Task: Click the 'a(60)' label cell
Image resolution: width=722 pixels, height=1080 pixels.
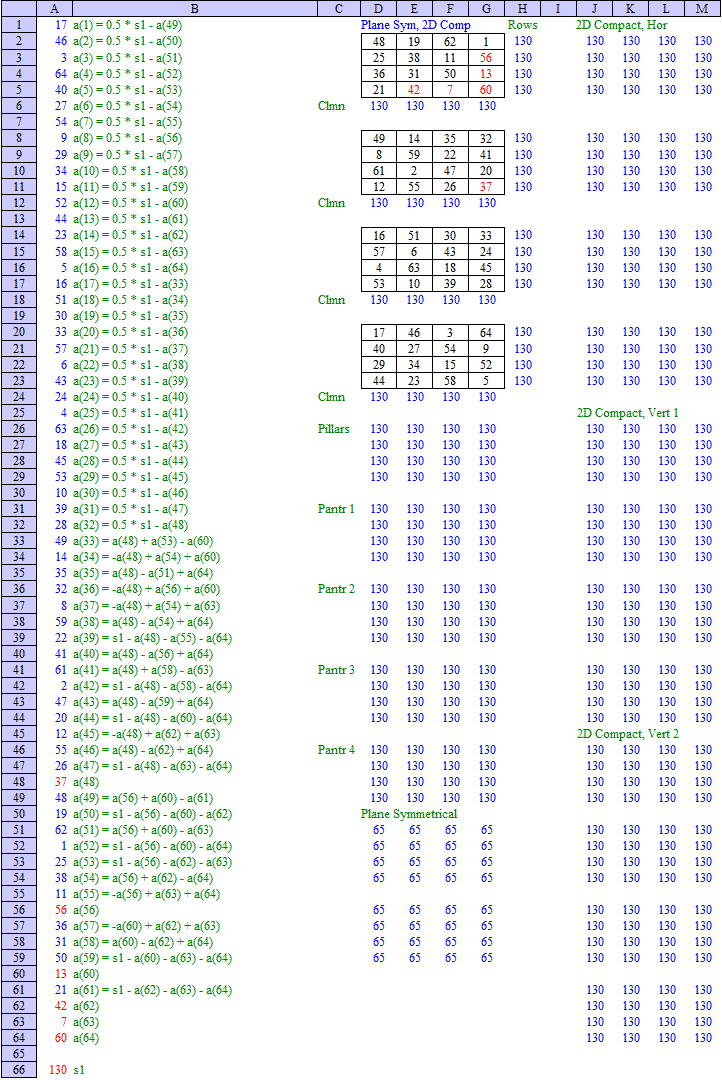Action: click(86, 974)
